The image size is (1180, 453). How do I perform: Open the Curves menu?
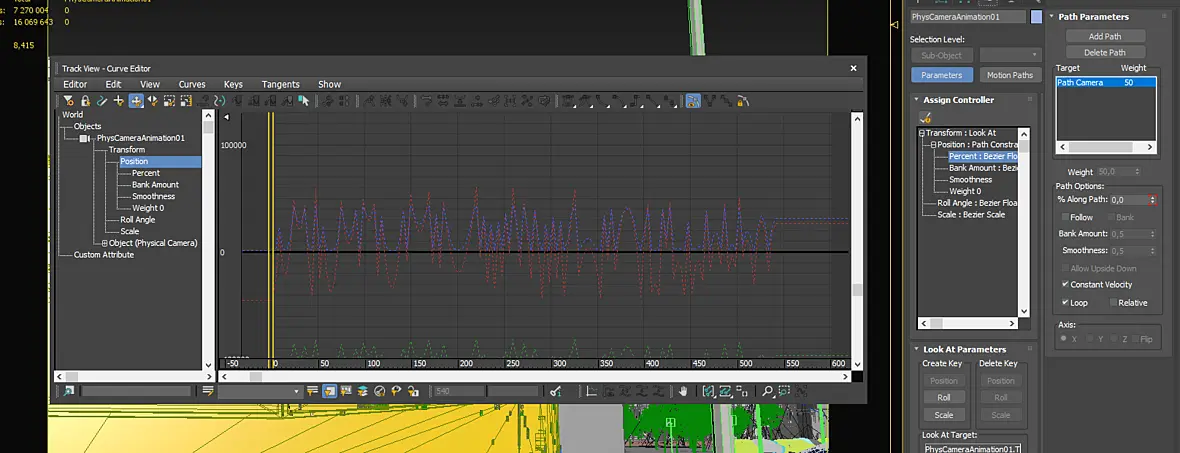coord(192,84)
